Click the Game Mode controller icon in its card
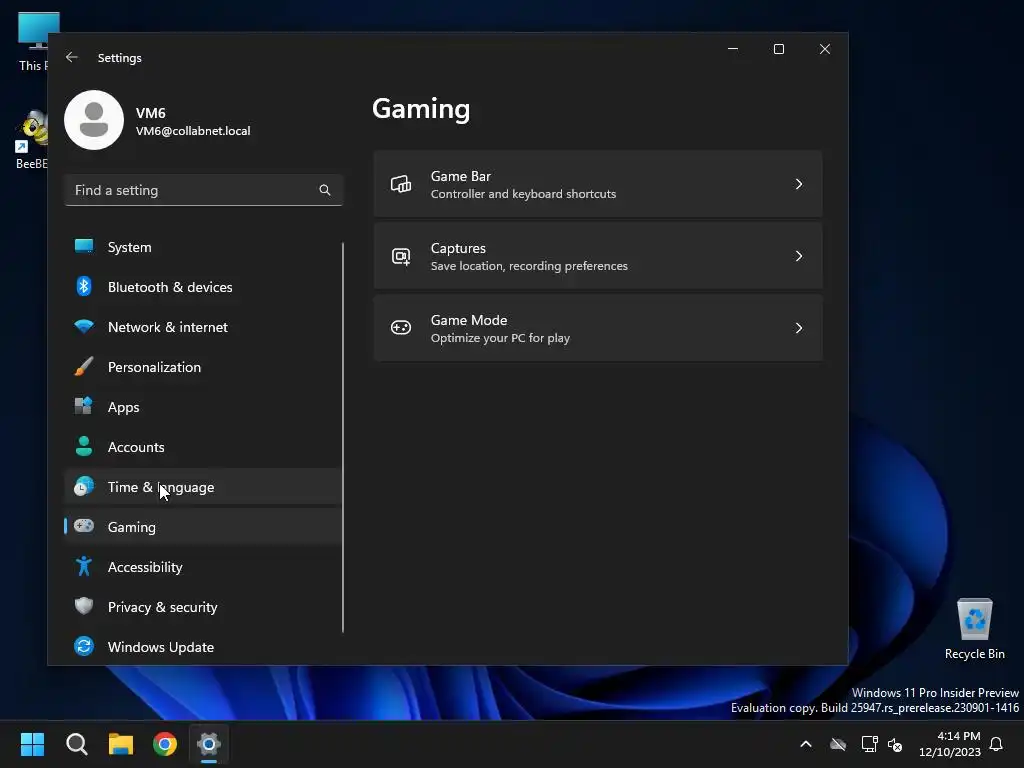 (401, 327)
